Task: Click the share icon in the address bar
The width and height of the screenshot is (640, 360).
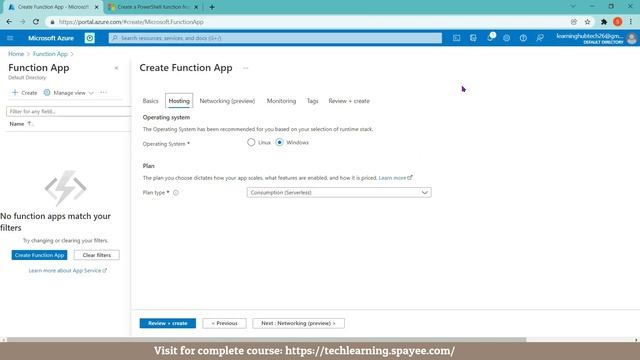Action: [x=574, y=22]
